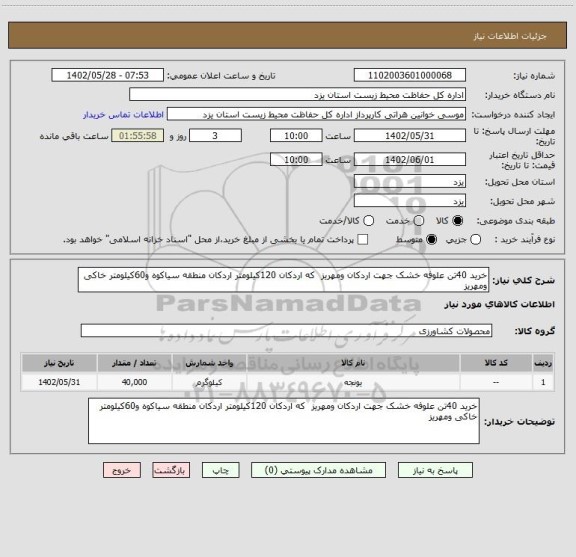Select the خدمت radio button
The width and height of the screenshot is (576, 557).
419,221
